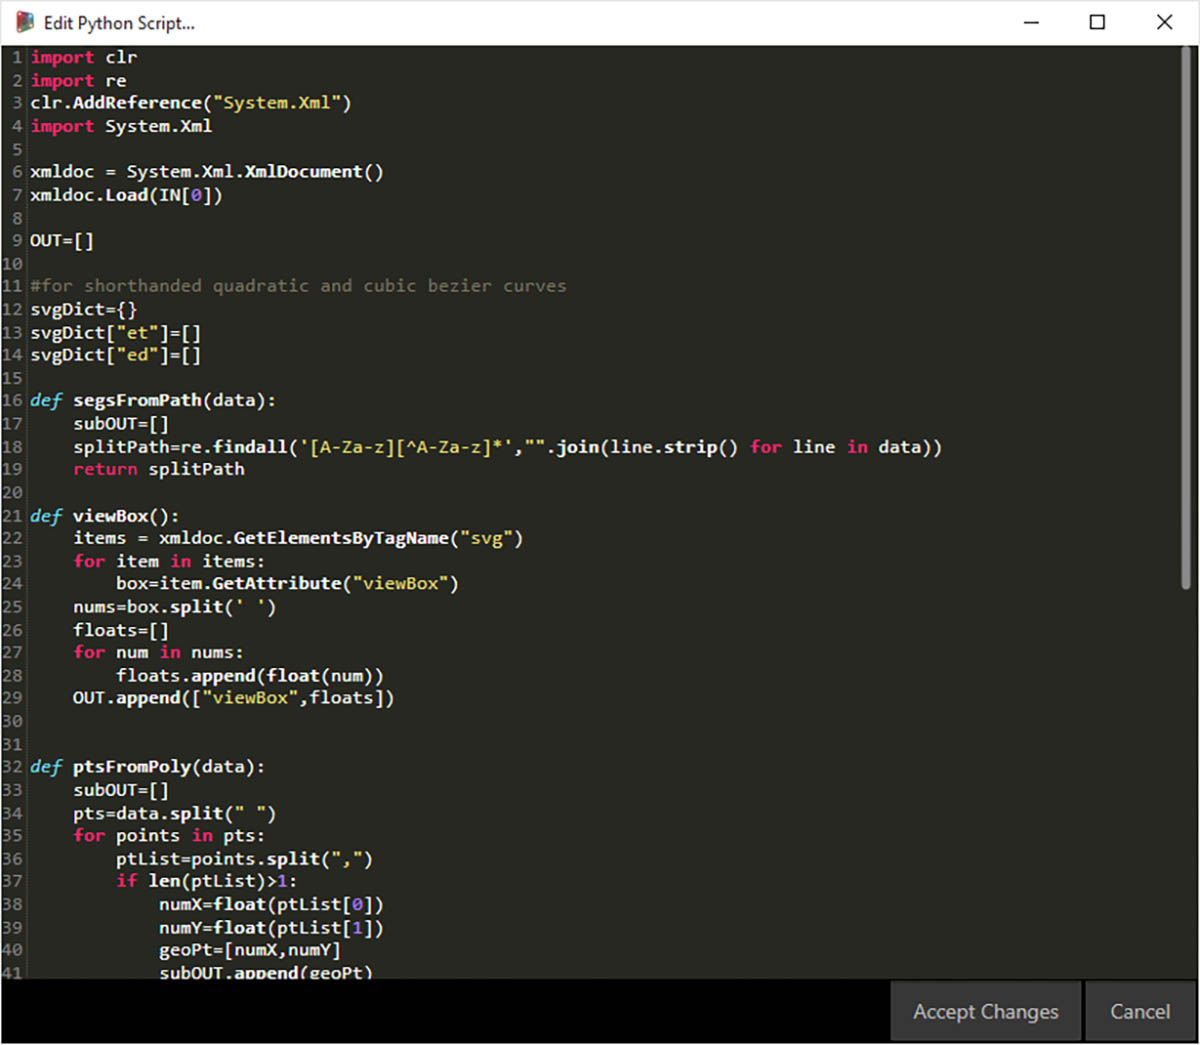Click the OUT=[] statement
Image resolution: width=1200 pixels, height=1045 pixels.
pyautogui.click(x=61, y=241)
